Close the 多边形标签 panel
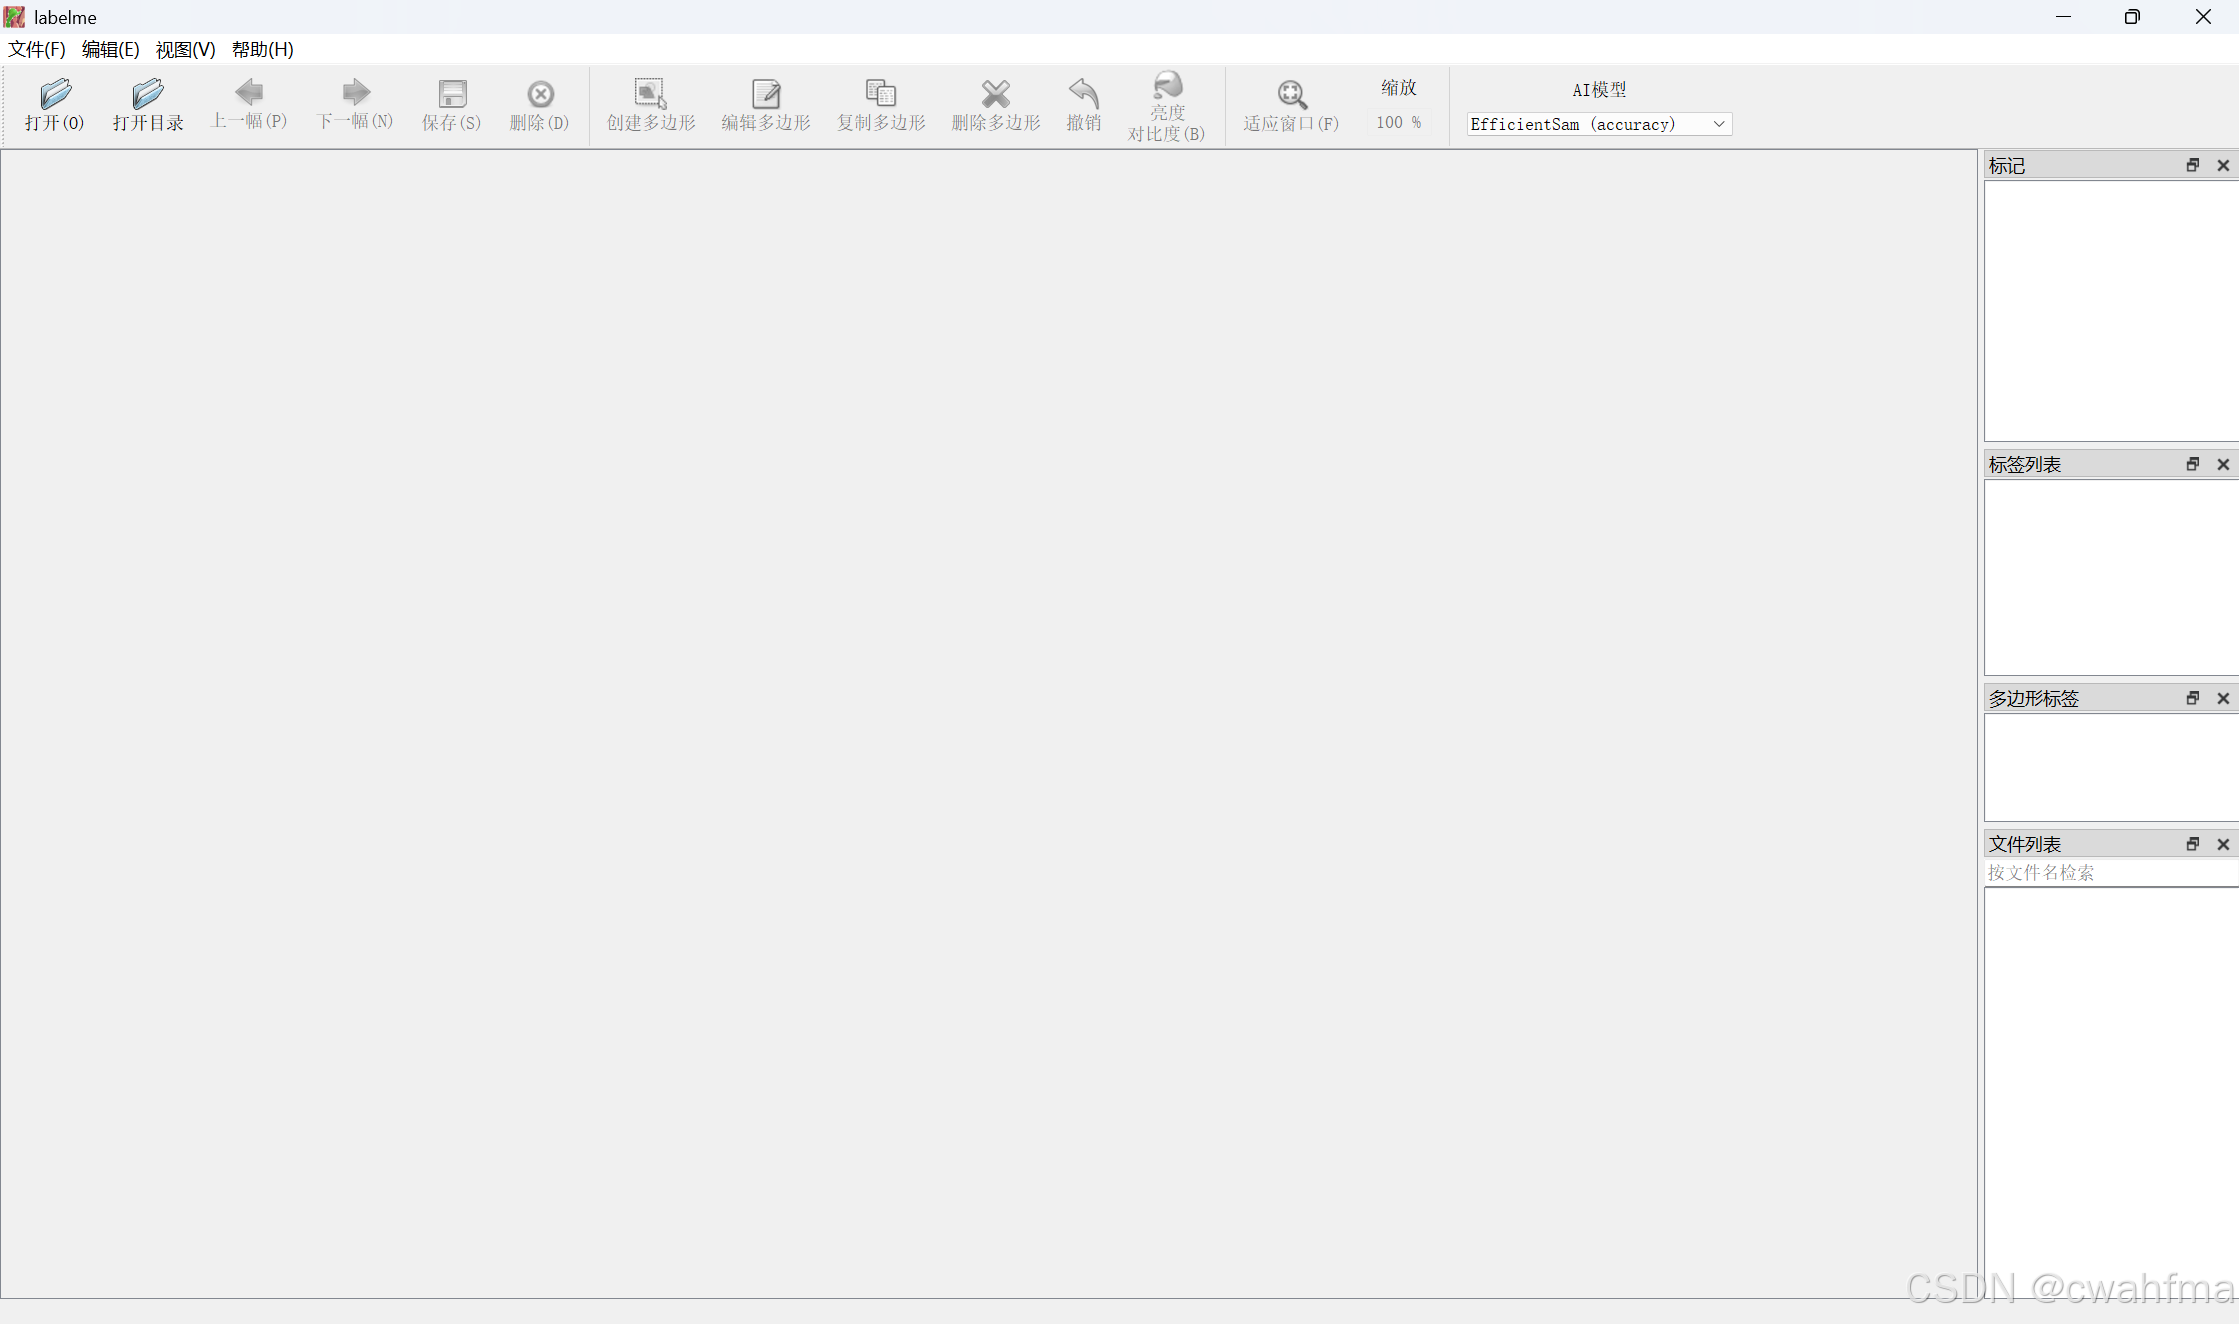The image size is (2239, 1324). 2223,698
